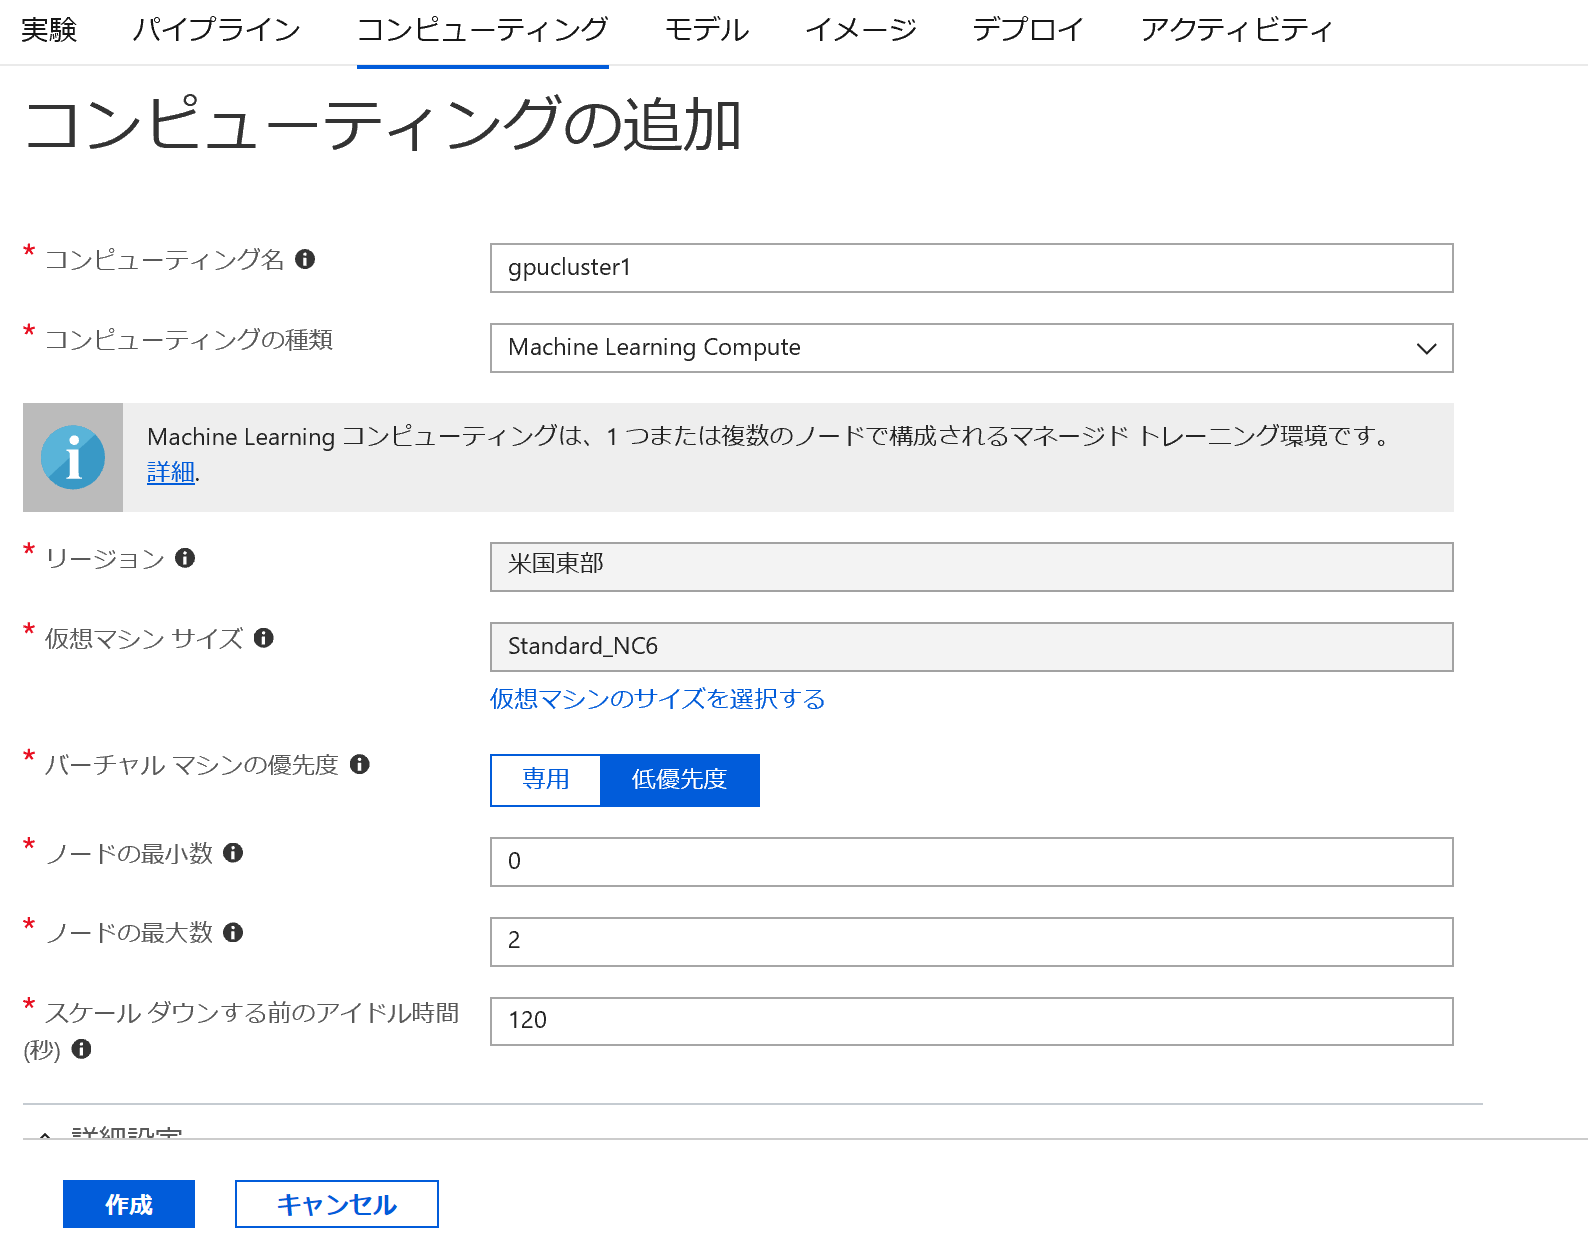Click the 作成 button

[x=129, y=1204]
